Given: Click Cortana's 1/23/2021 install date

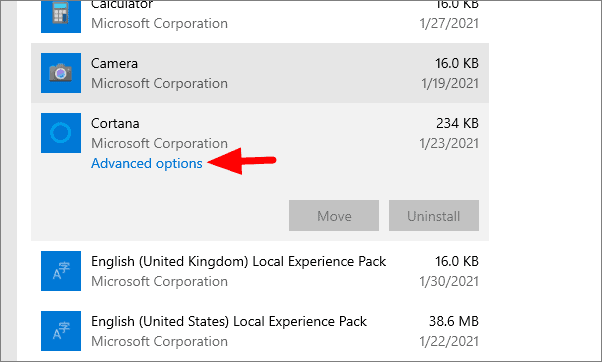Looking at the screenshot, I should [x=449, y=144].
